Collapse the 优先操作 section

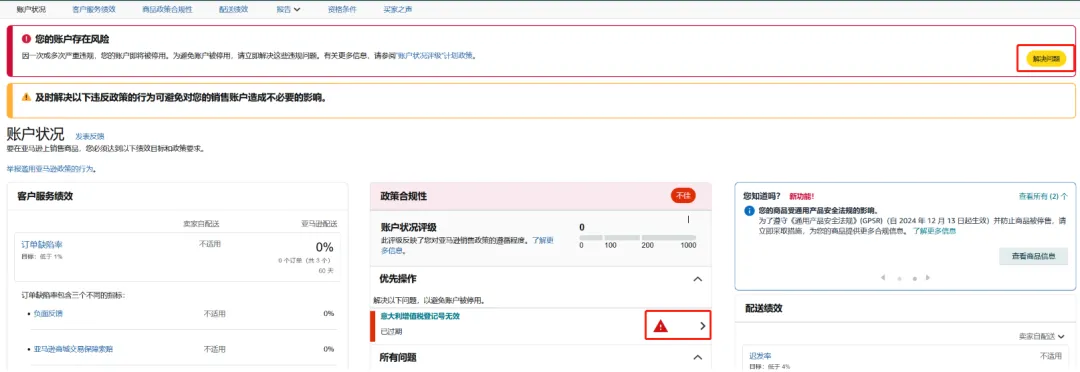pos(697,279)
